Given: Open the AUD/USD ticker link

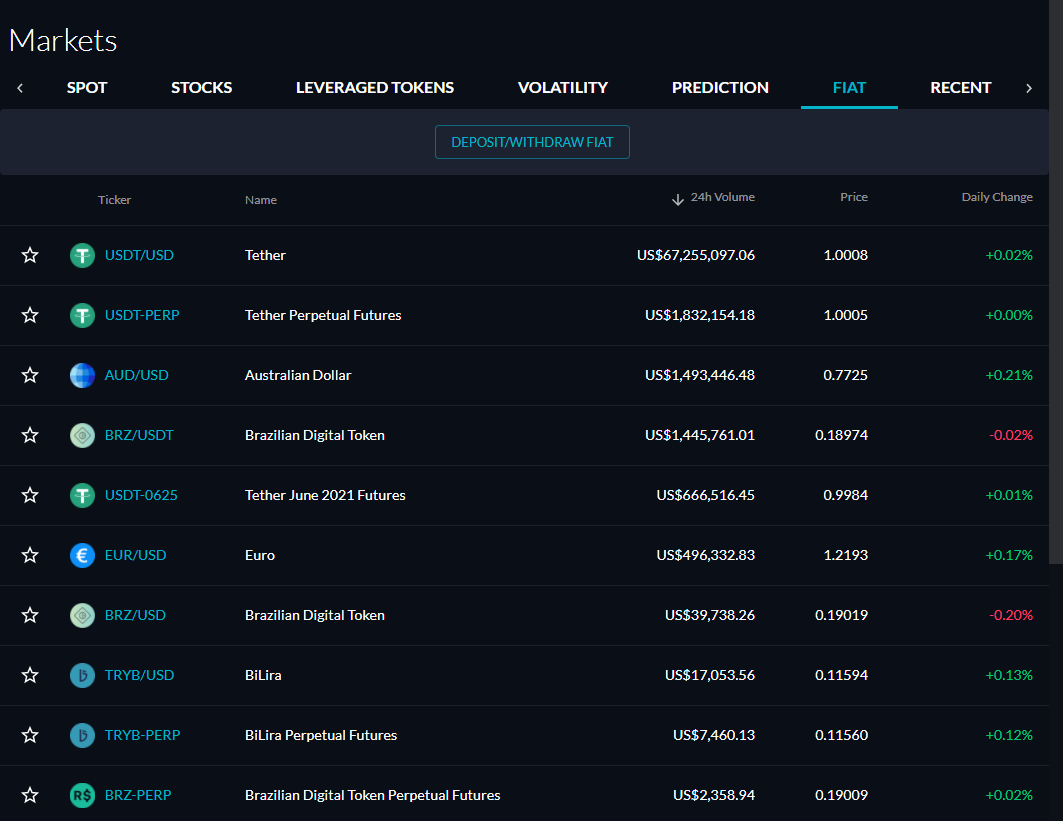Looking at the screenshot, I should (x=137, y=375).
